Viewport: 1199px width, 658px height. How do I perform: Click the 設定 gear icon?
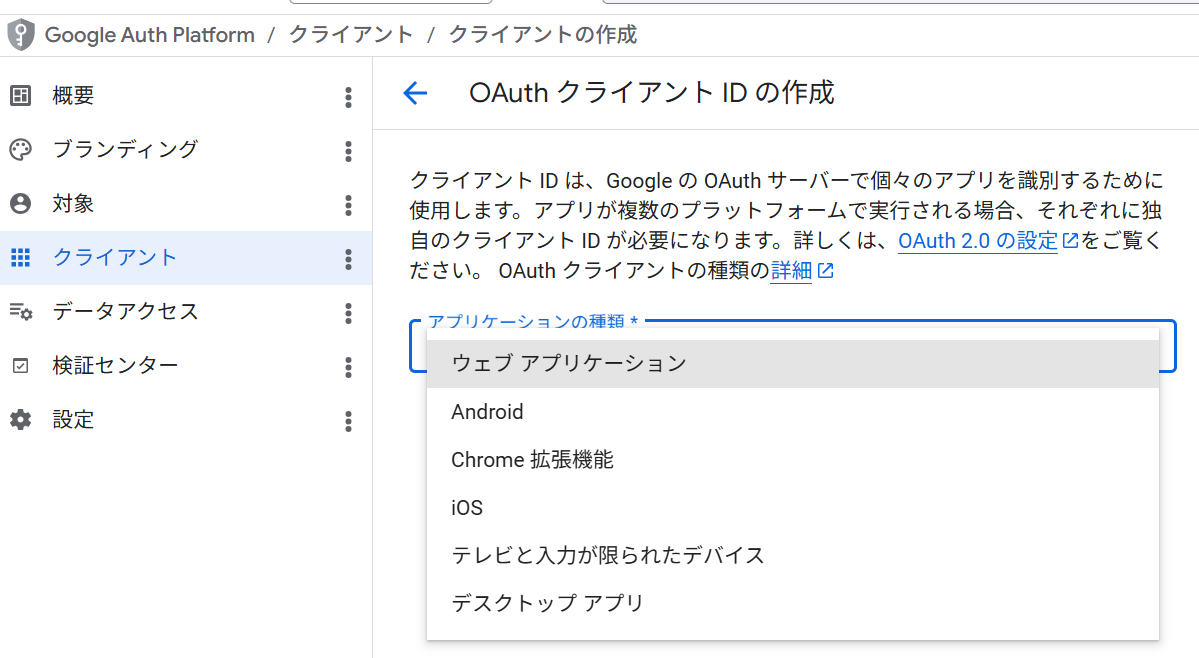tap(21, 420)
